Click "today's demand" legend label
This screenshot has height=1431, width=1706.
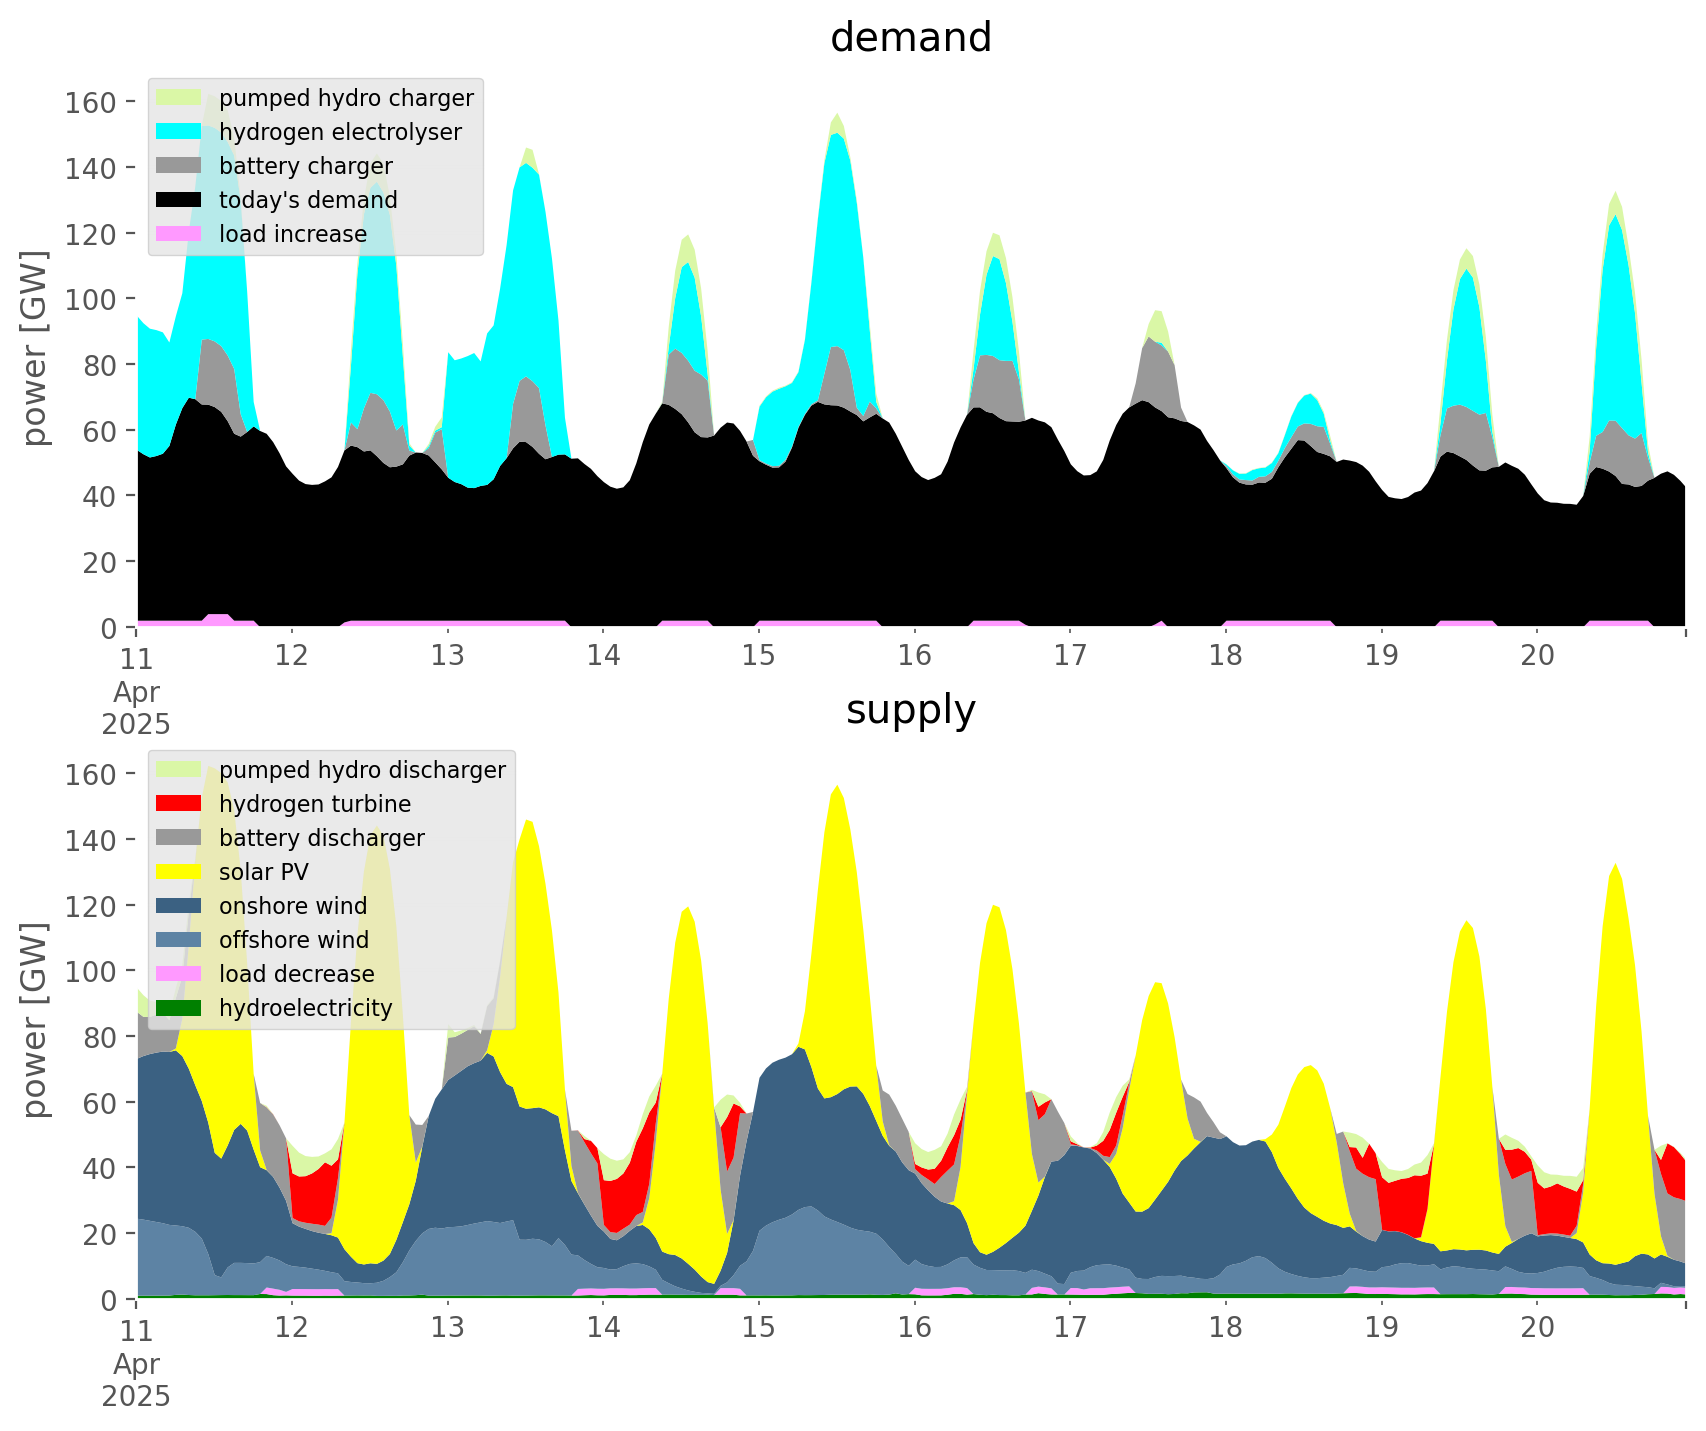[x=308, y=200]
